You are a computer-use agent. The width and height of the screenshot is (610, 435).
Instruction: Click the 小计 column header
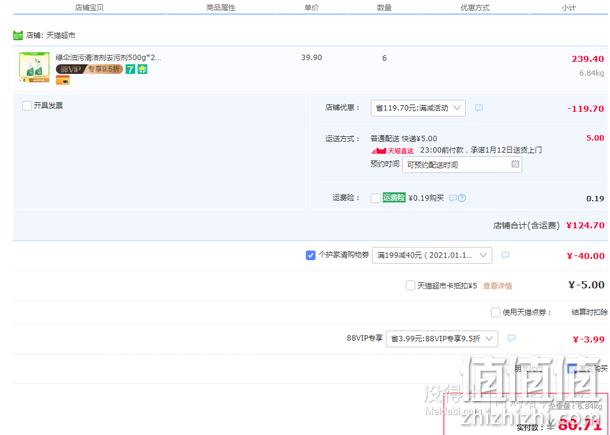568,7
